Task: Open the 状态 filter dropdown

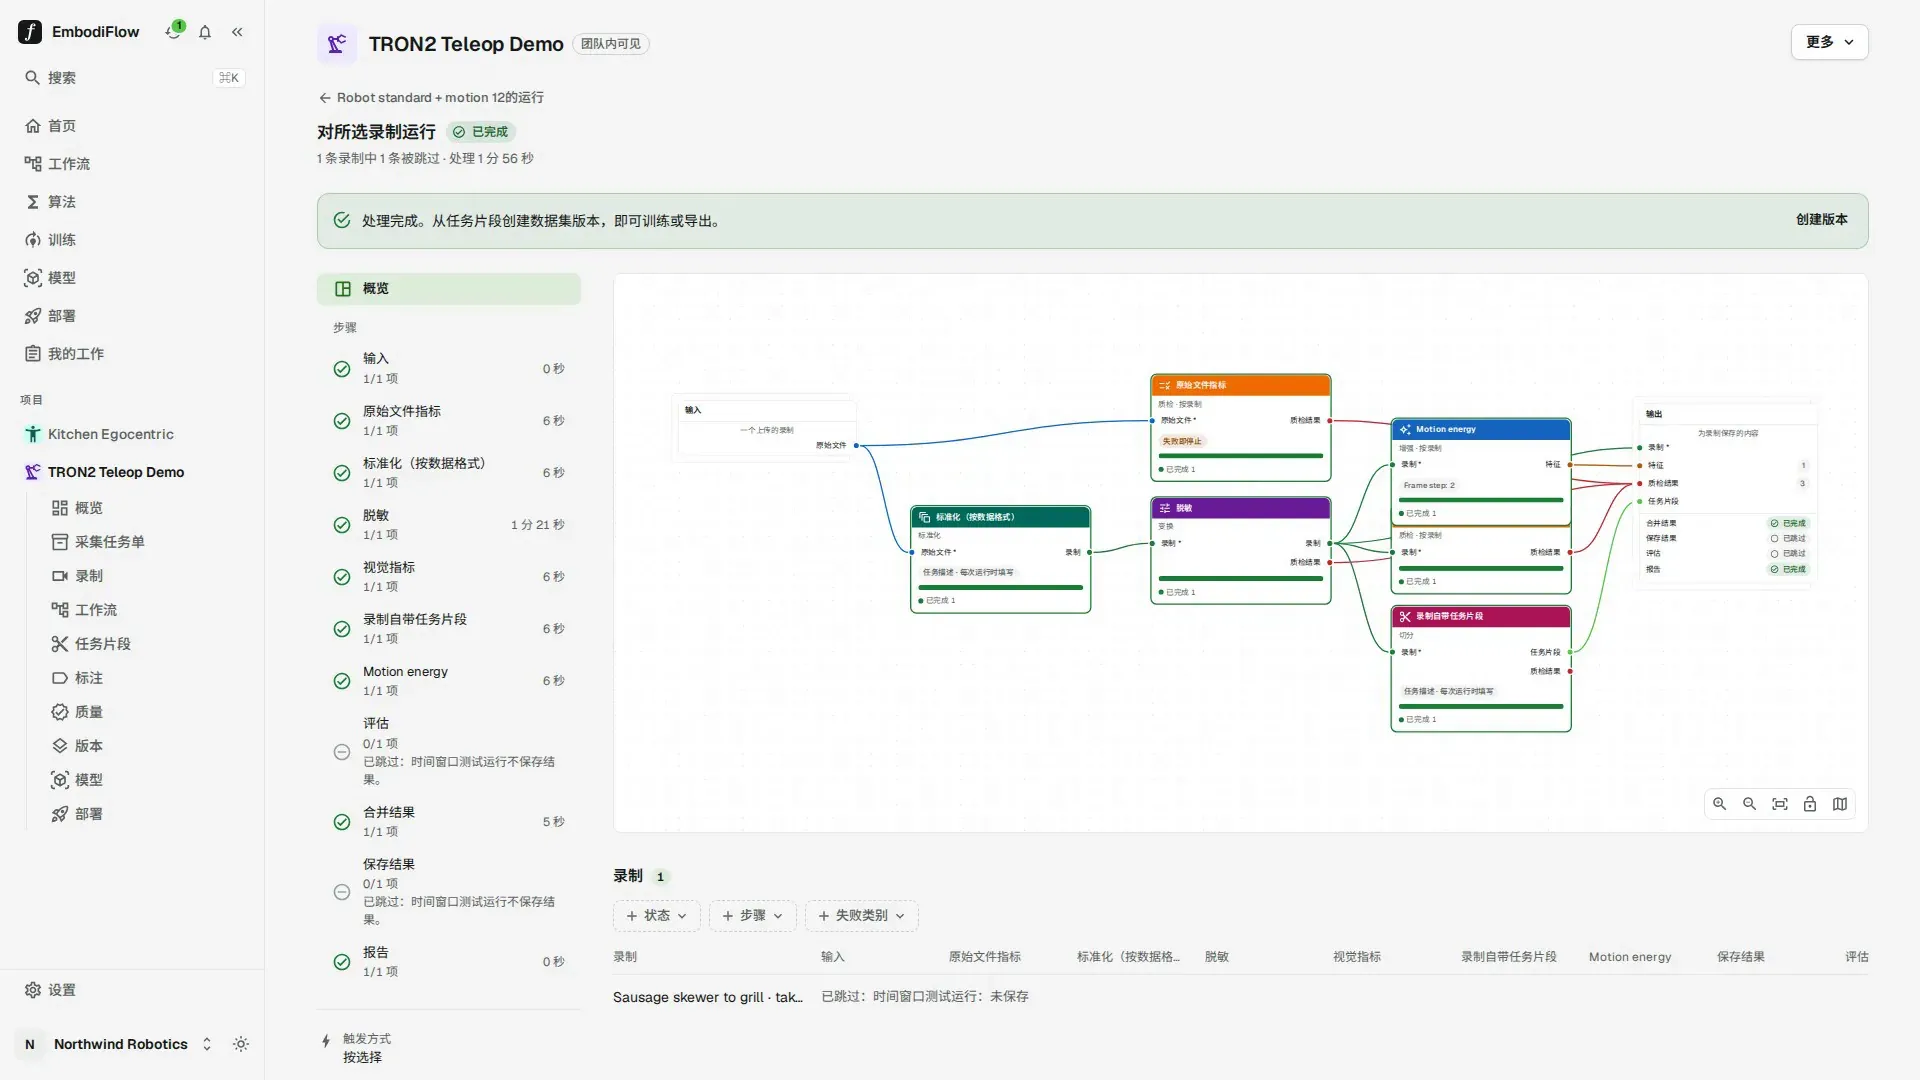Action: click(657, 916)
